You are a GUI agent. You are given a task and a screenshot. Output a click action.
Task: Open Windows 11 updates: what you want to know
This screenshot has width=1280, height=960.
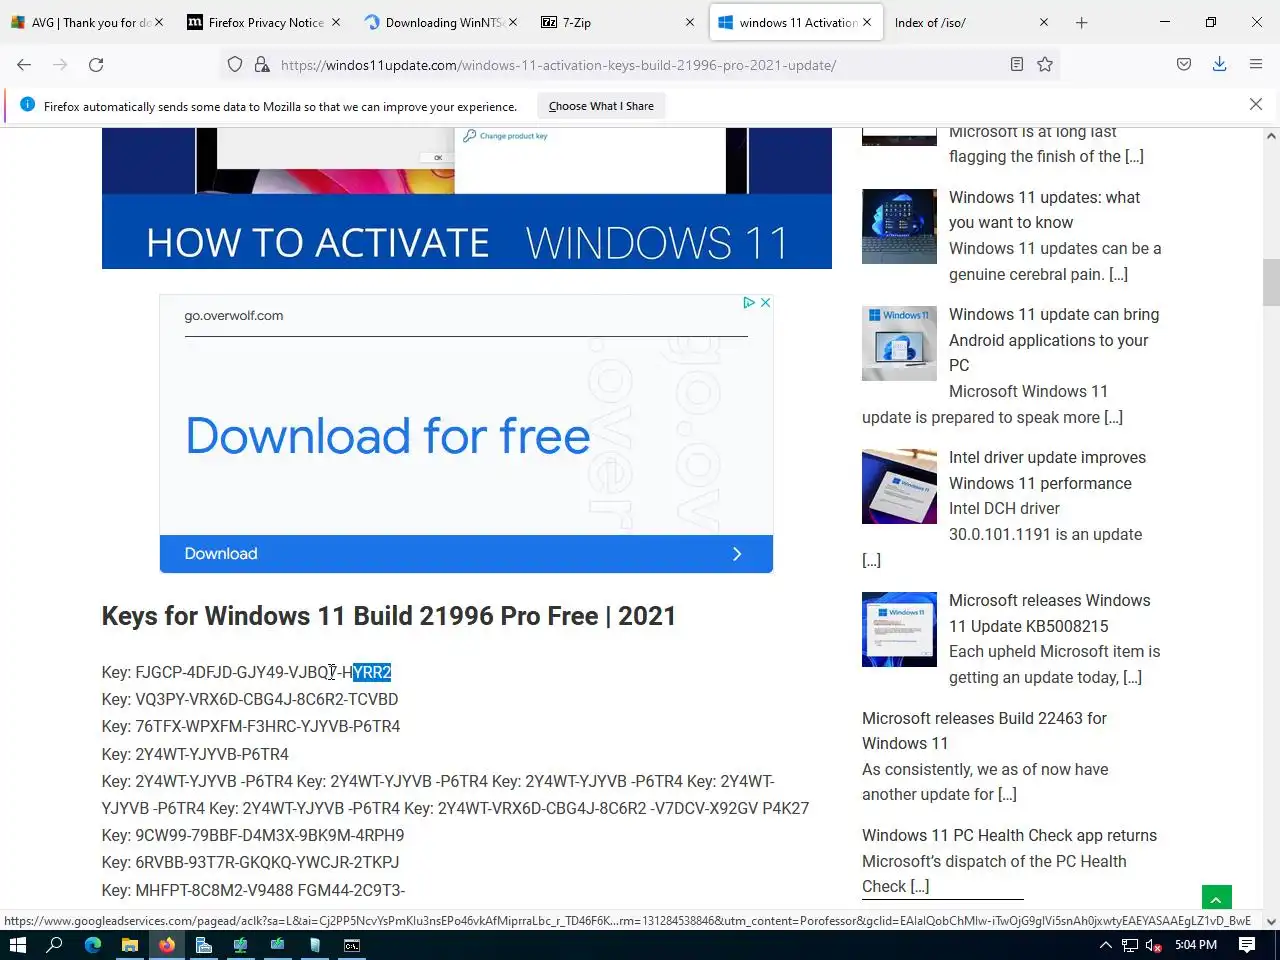(x=1044, y=210)
